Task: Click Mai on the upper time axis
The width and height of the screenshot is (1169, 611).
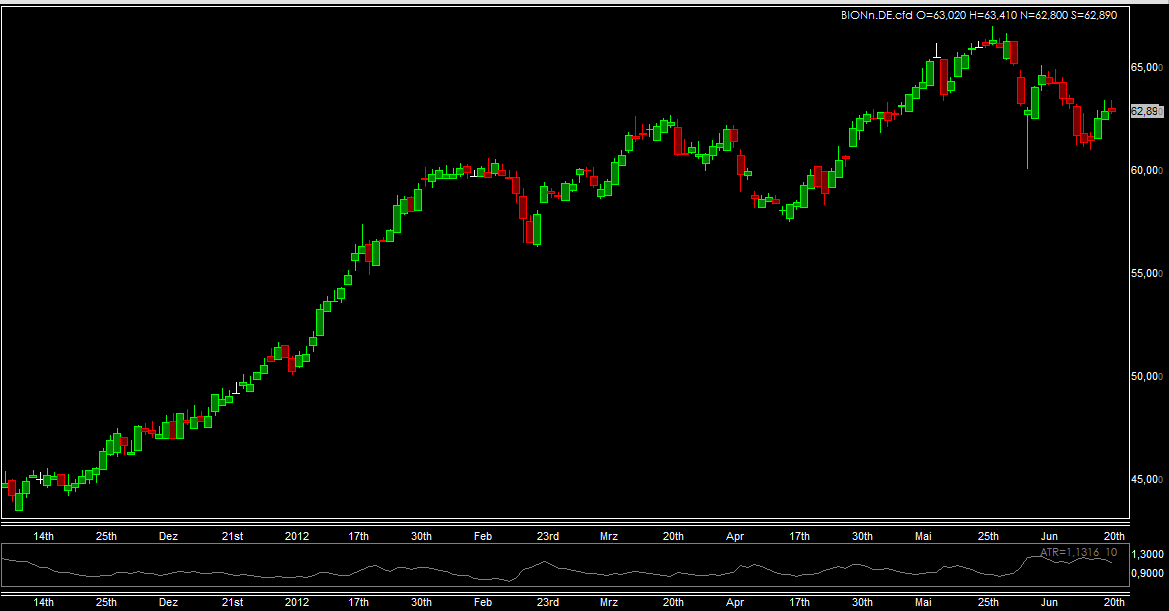Action: pos(924,537)
